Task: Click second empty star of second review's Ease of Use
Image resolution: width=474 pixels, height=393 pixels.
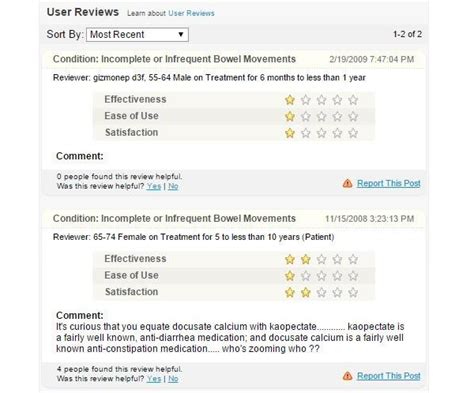Action: [x=321, y=276]
